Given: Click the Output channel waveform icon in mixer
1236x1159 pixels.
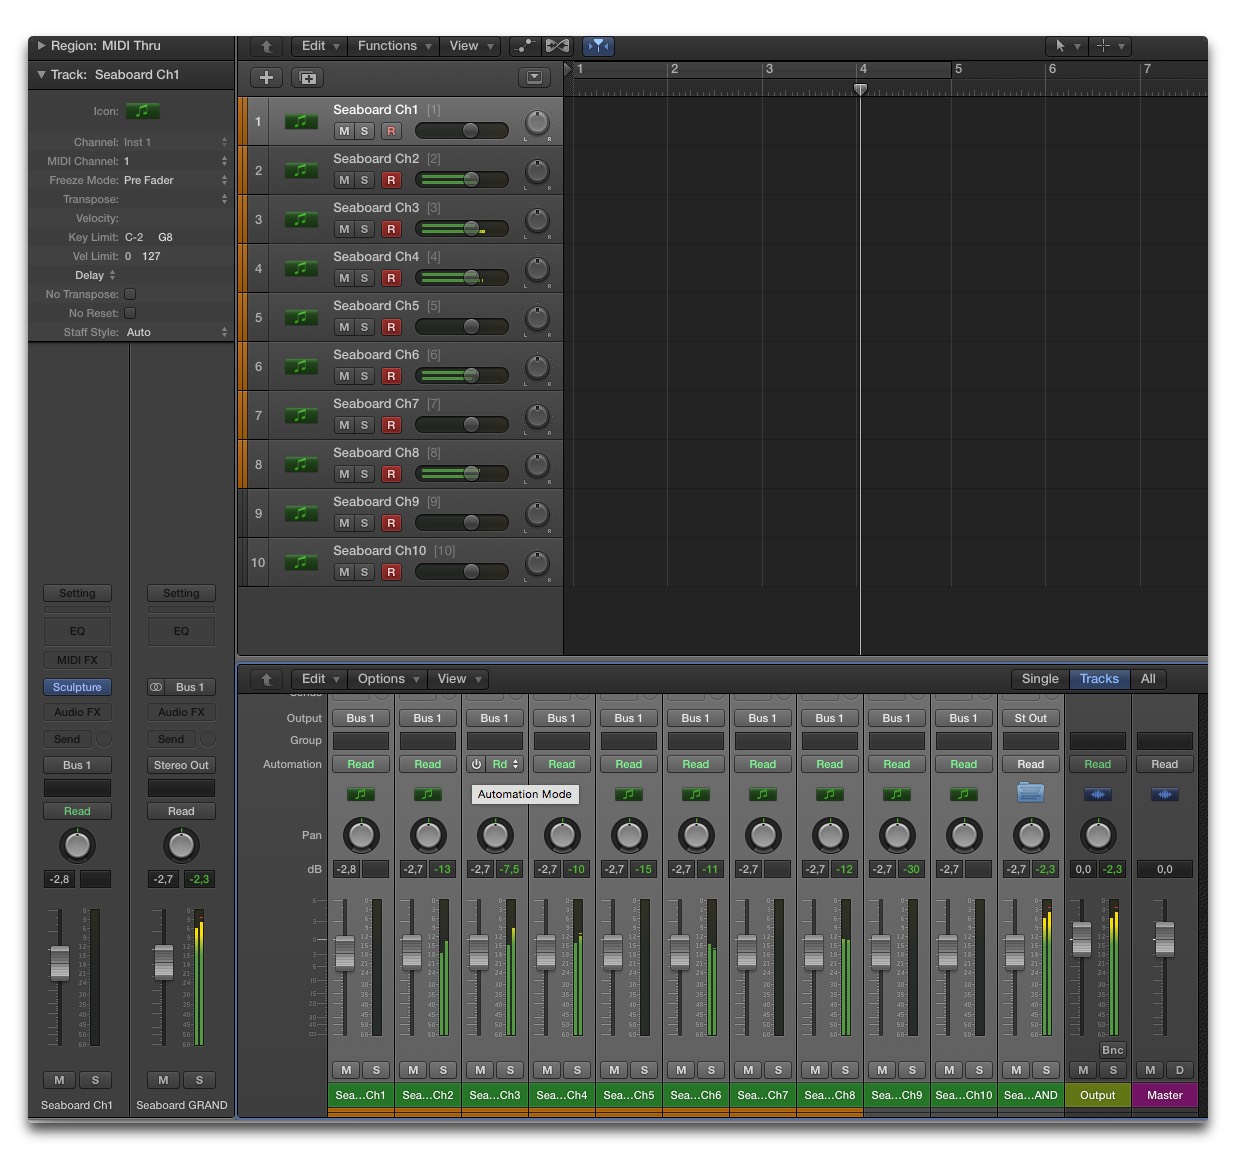Looking at the screenshot, I should point(1097,794).
